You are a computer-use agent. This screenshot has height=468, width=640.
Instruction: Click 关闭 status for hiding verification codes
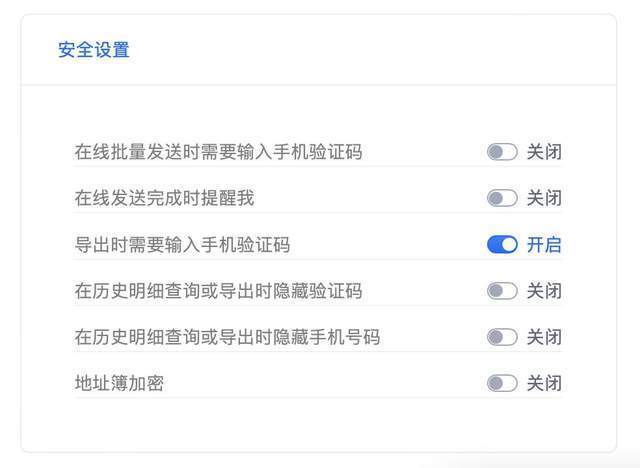click(x=544, y=291)
